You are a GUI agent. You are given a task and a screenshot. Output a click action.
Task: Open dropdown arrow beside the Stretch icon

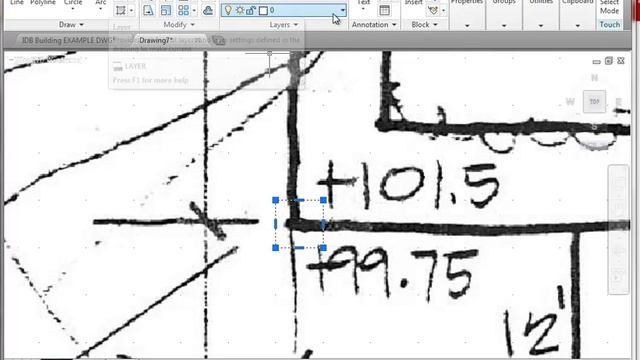131,10
